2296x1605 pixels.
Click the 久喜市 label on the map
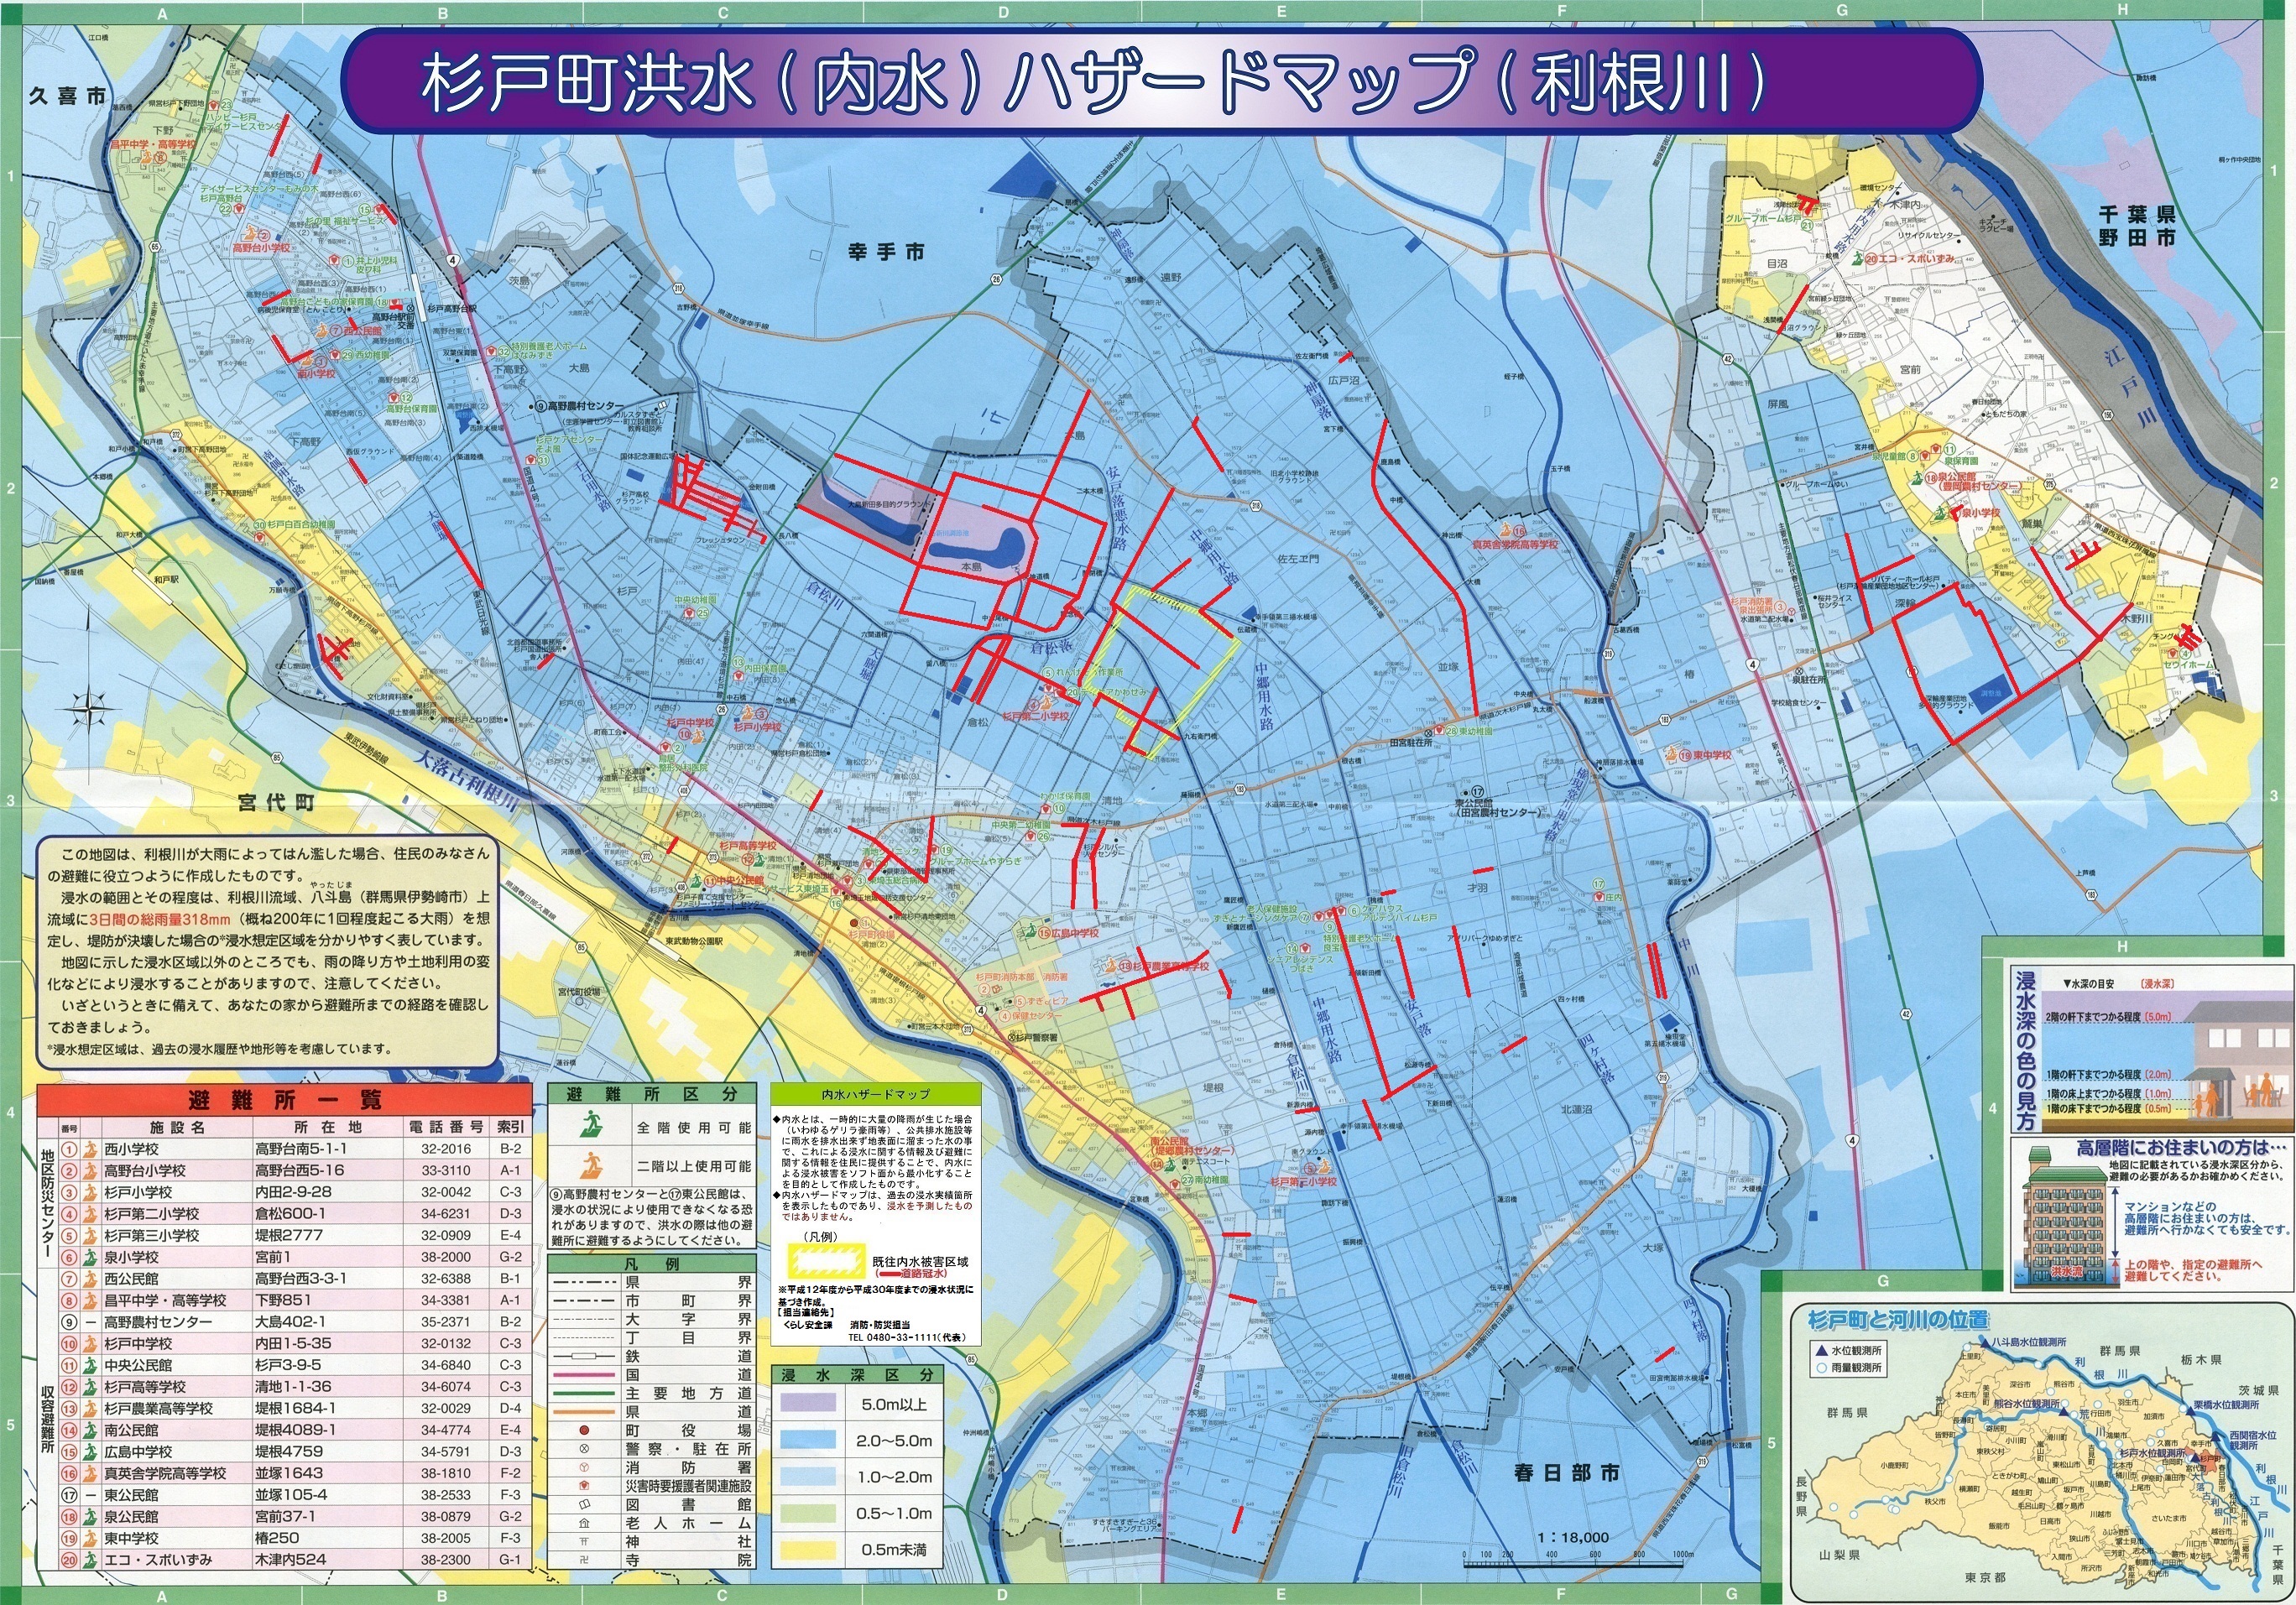click(67, 97)
